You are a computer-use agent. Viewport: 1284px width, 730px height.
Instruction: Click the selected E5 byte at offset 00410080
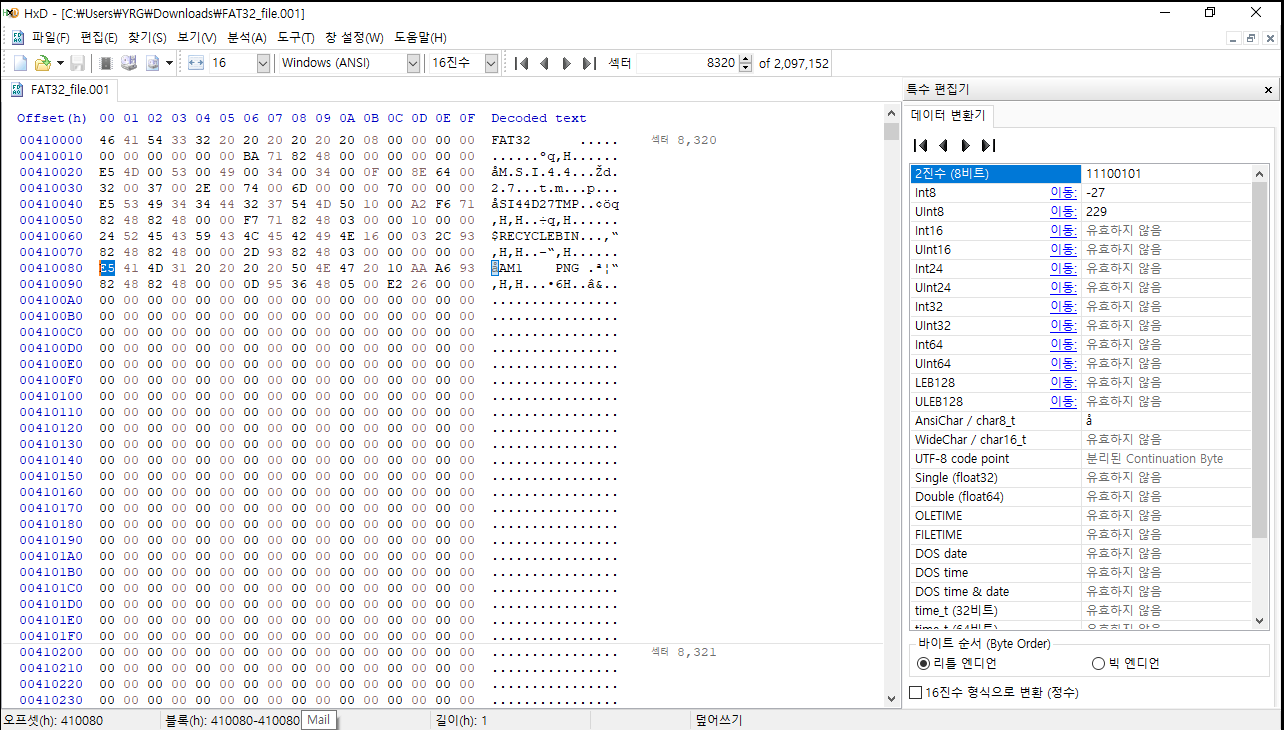tap(107, 268)
